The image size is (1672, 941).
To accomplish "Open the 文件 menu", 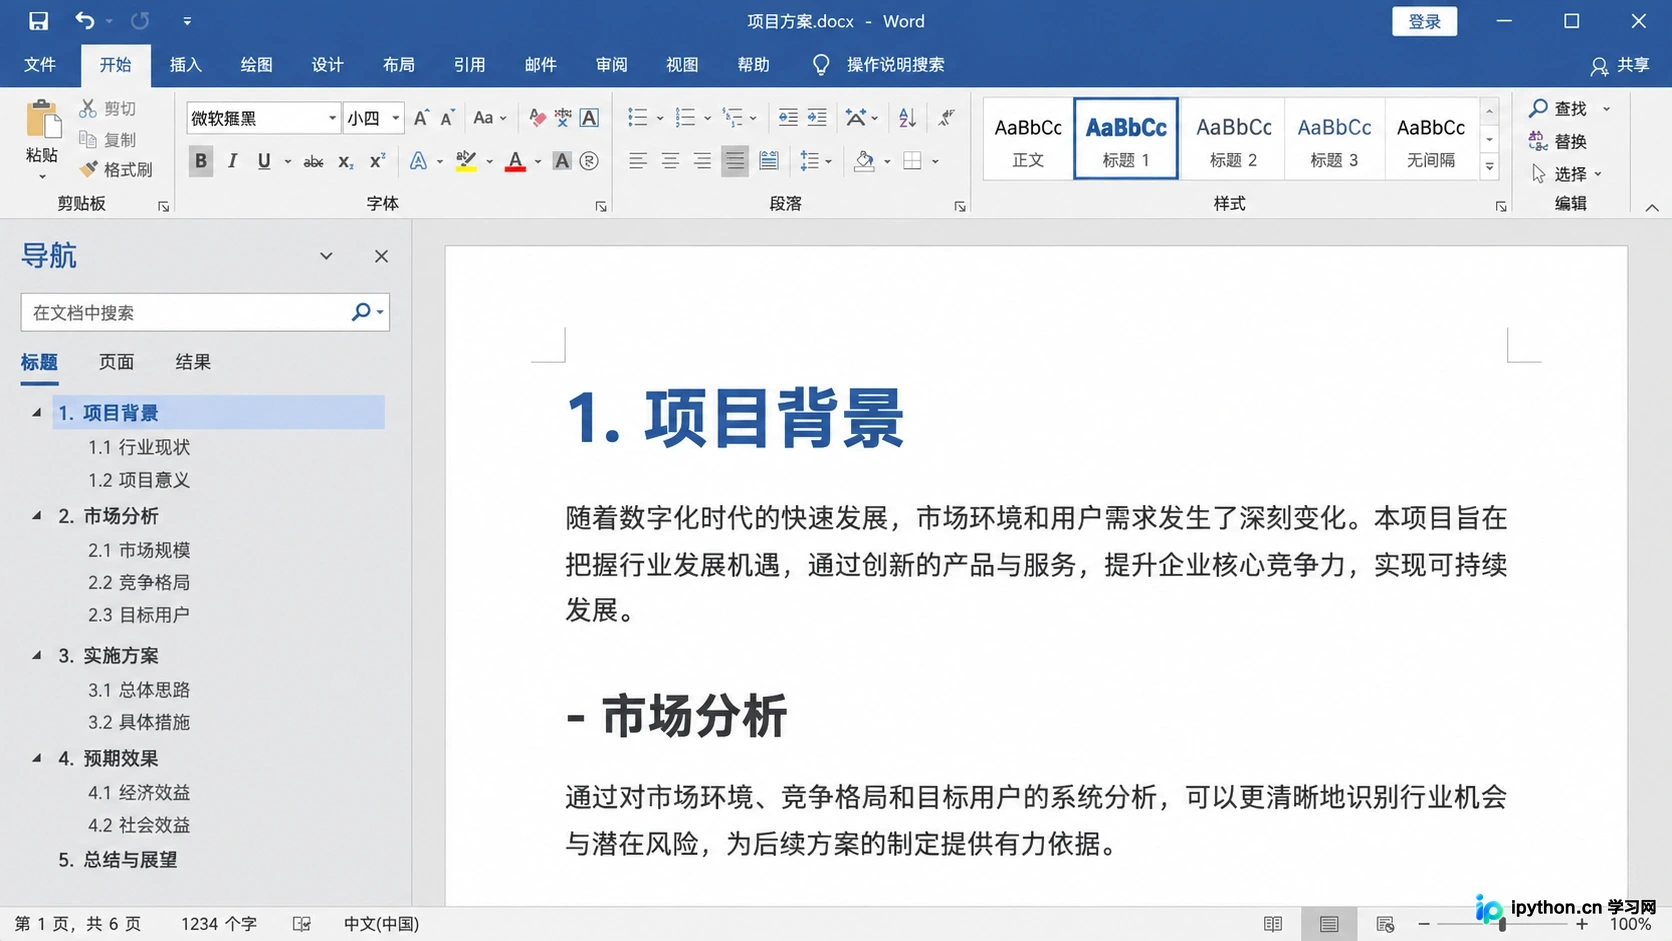I will tap(40, 65).
